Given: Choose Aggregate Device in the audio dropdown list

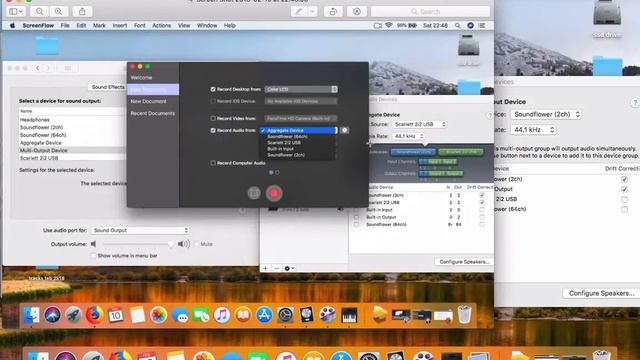Looking at the screenshot, I should 298,130.
